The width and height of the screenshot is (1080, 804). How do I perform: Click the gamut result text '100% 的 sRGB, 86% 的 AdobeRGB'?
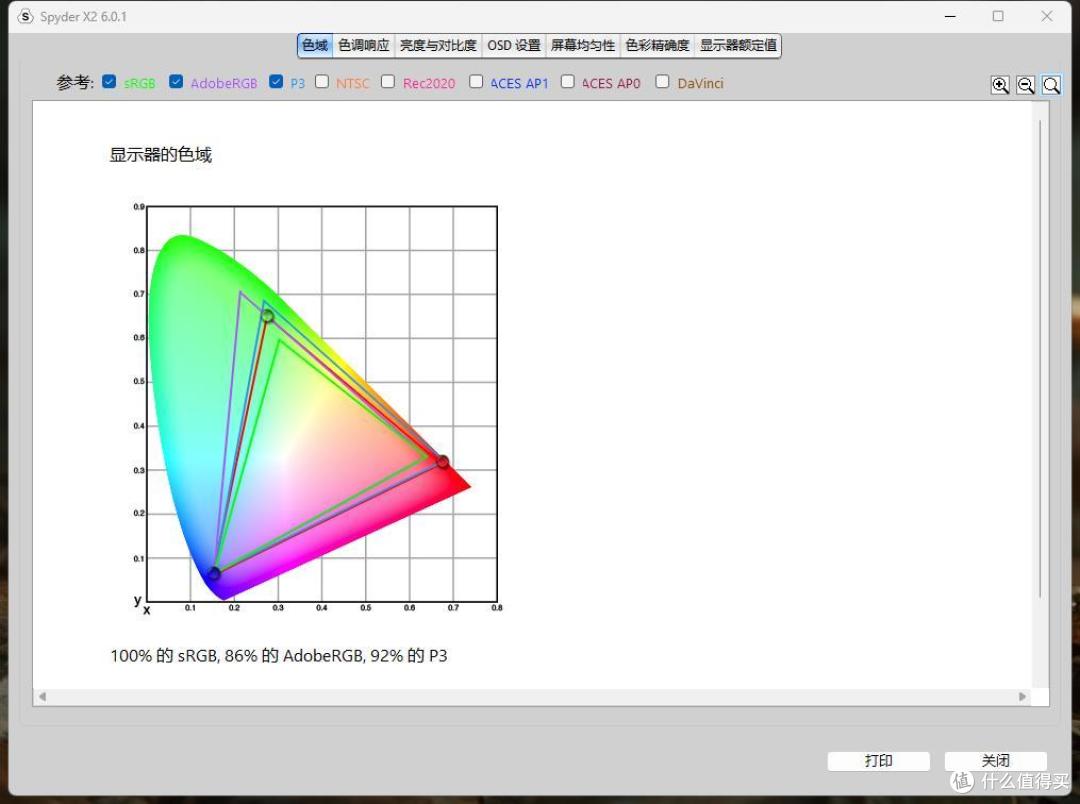click(238, 655)
